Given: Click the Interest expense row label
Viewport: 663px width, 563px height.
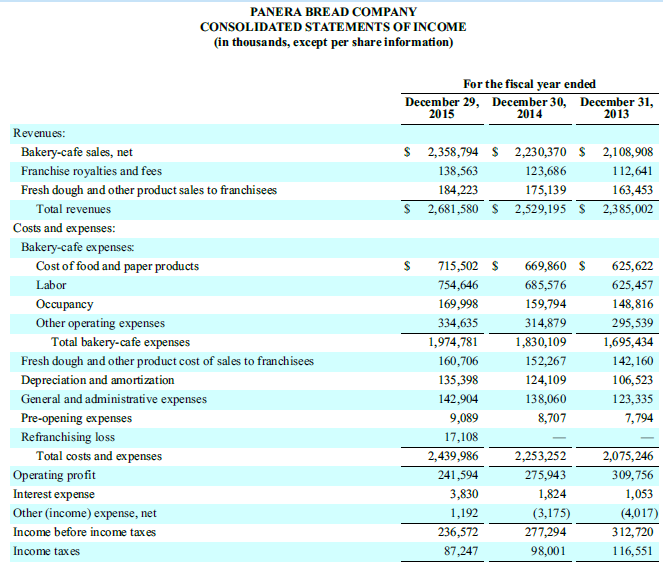Looking at the screenshot, I should pos(53,494).
